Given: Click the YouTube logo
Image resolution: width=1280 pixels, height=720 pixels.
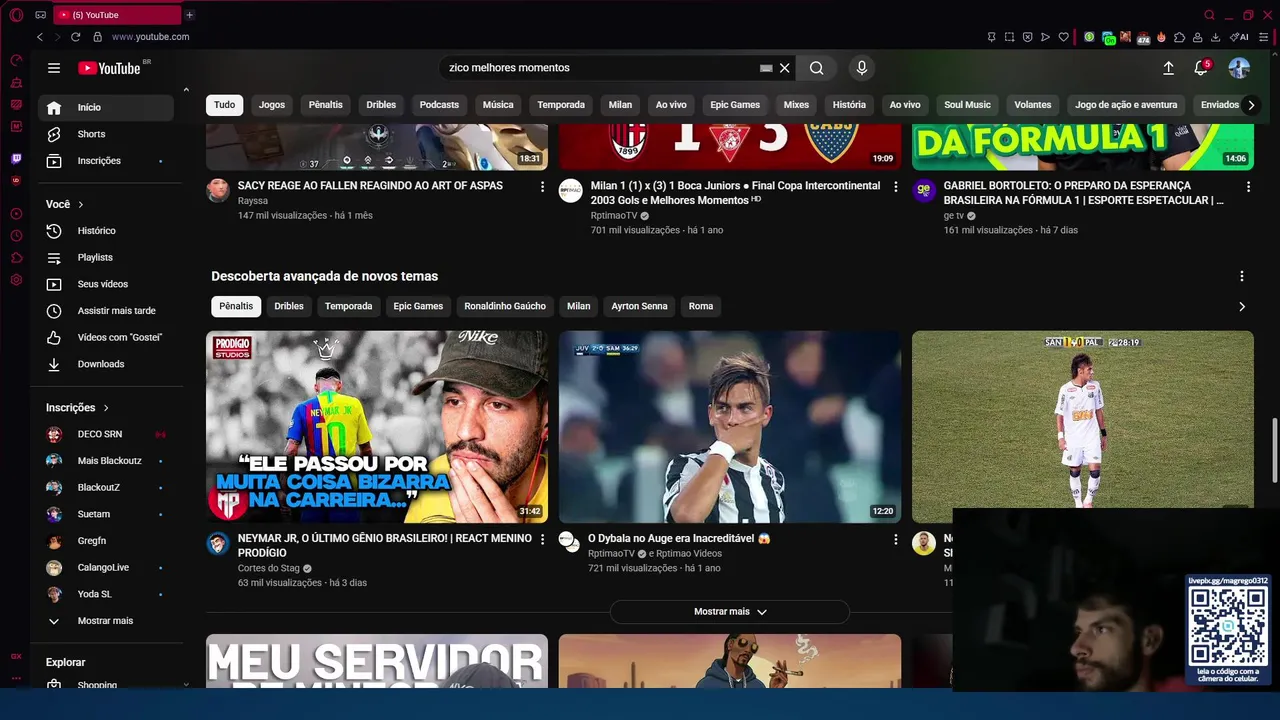Looking at the screenshot, I should click(x=109, y=68).
